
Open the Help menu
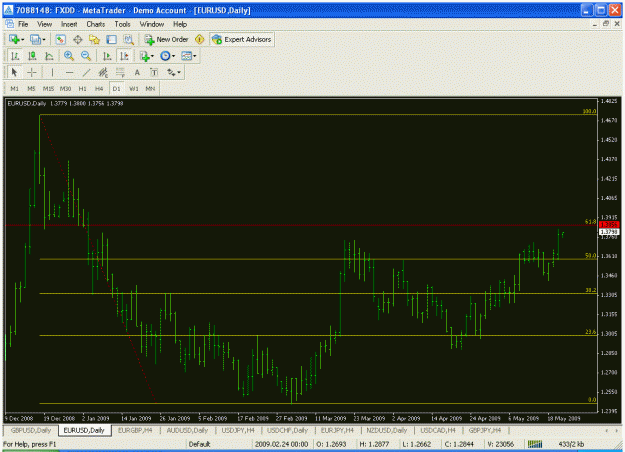(180, 24)
